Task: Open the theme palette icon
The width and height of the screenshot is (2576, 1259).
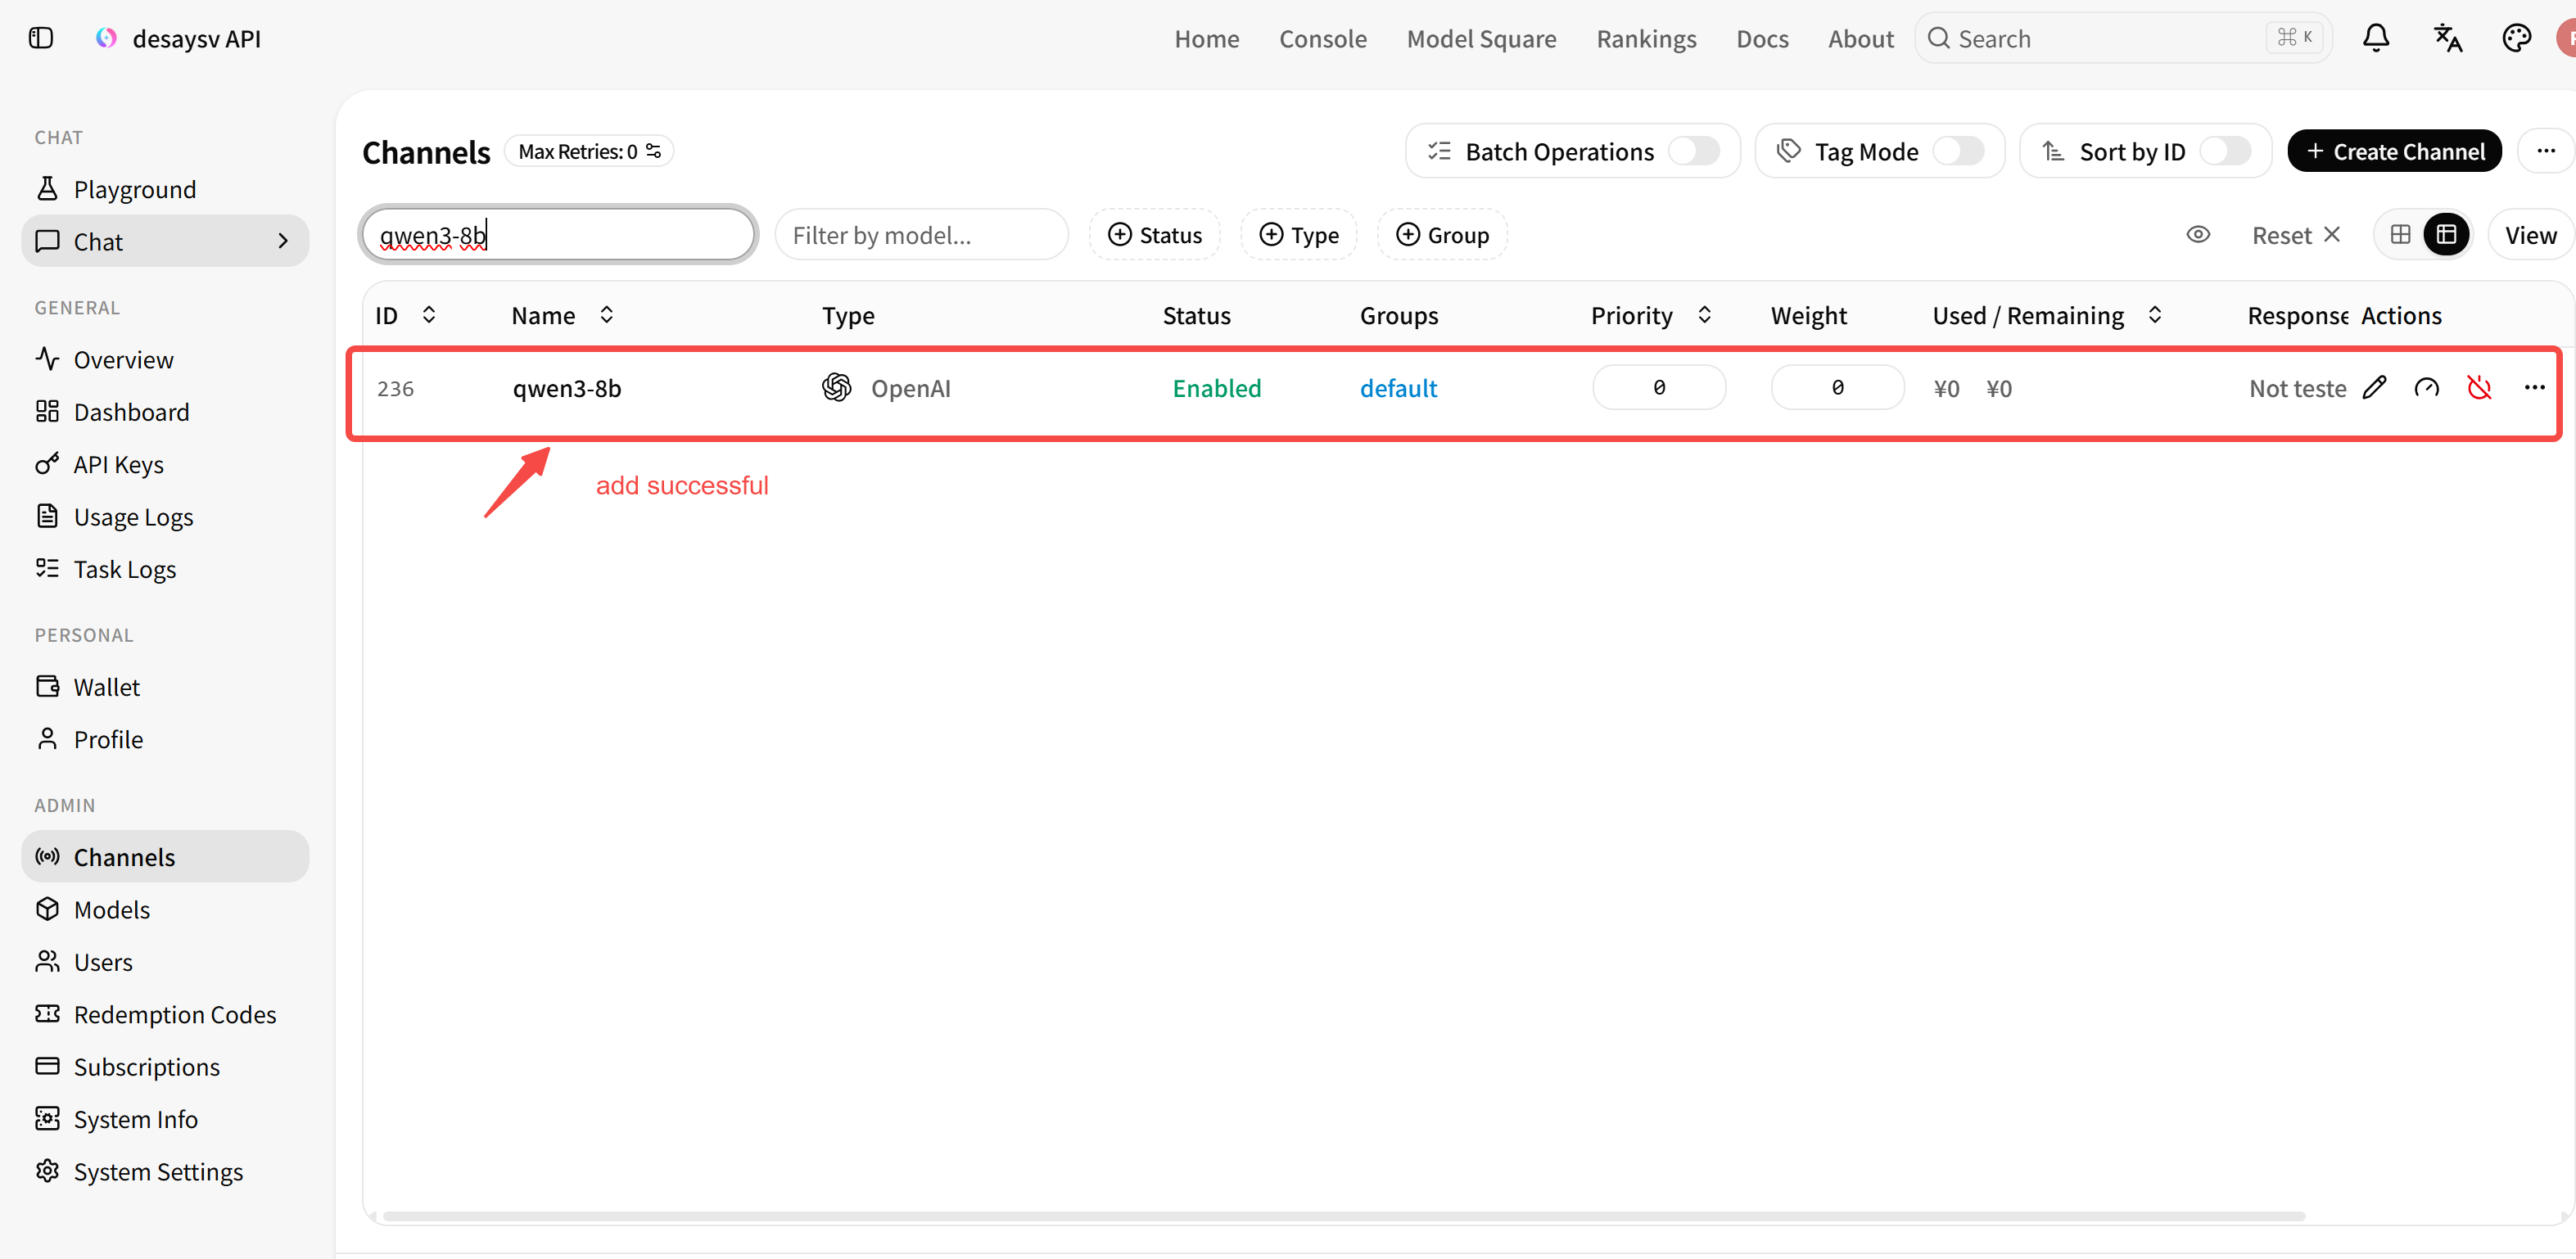Action: (2517, 38)
